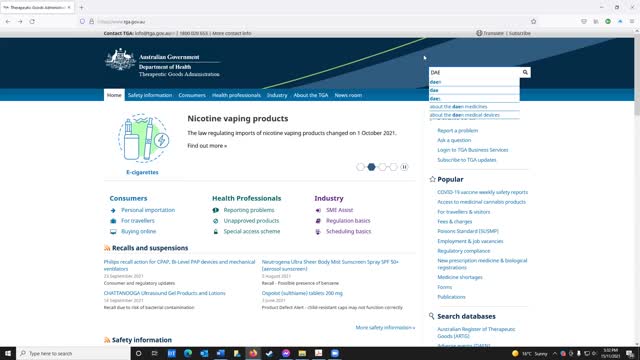Select the fourth carousel slide dot
Screen dimensions: 640x360
point(393,167)
